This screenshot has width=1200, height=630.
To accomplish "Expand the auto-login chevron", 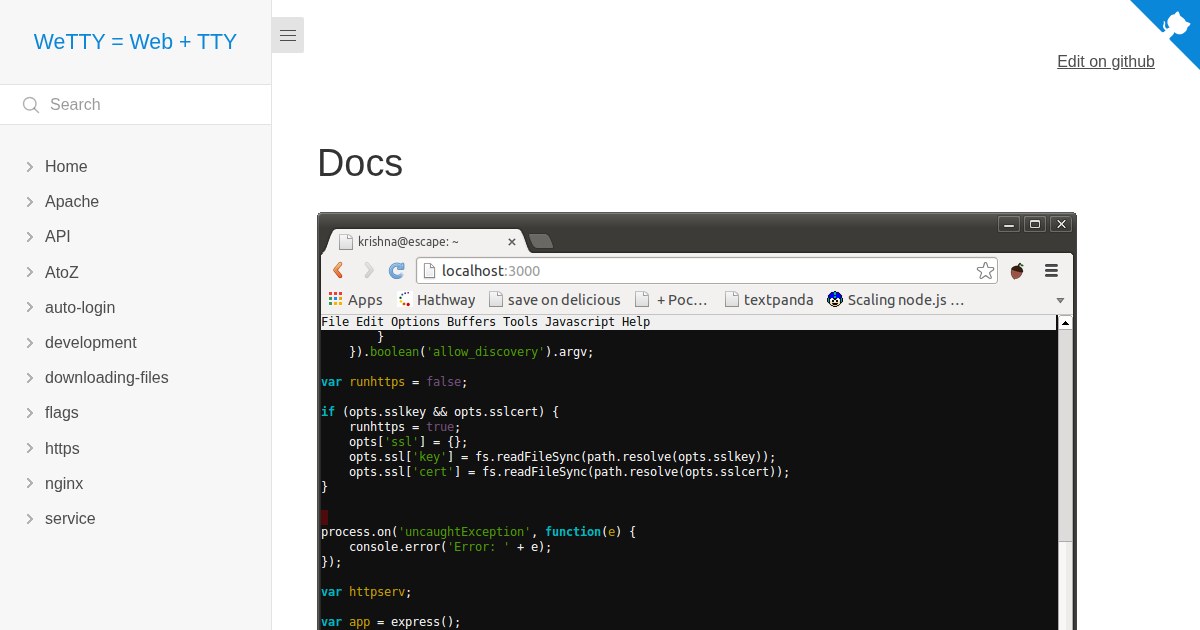I will click(x=30, y=308).
